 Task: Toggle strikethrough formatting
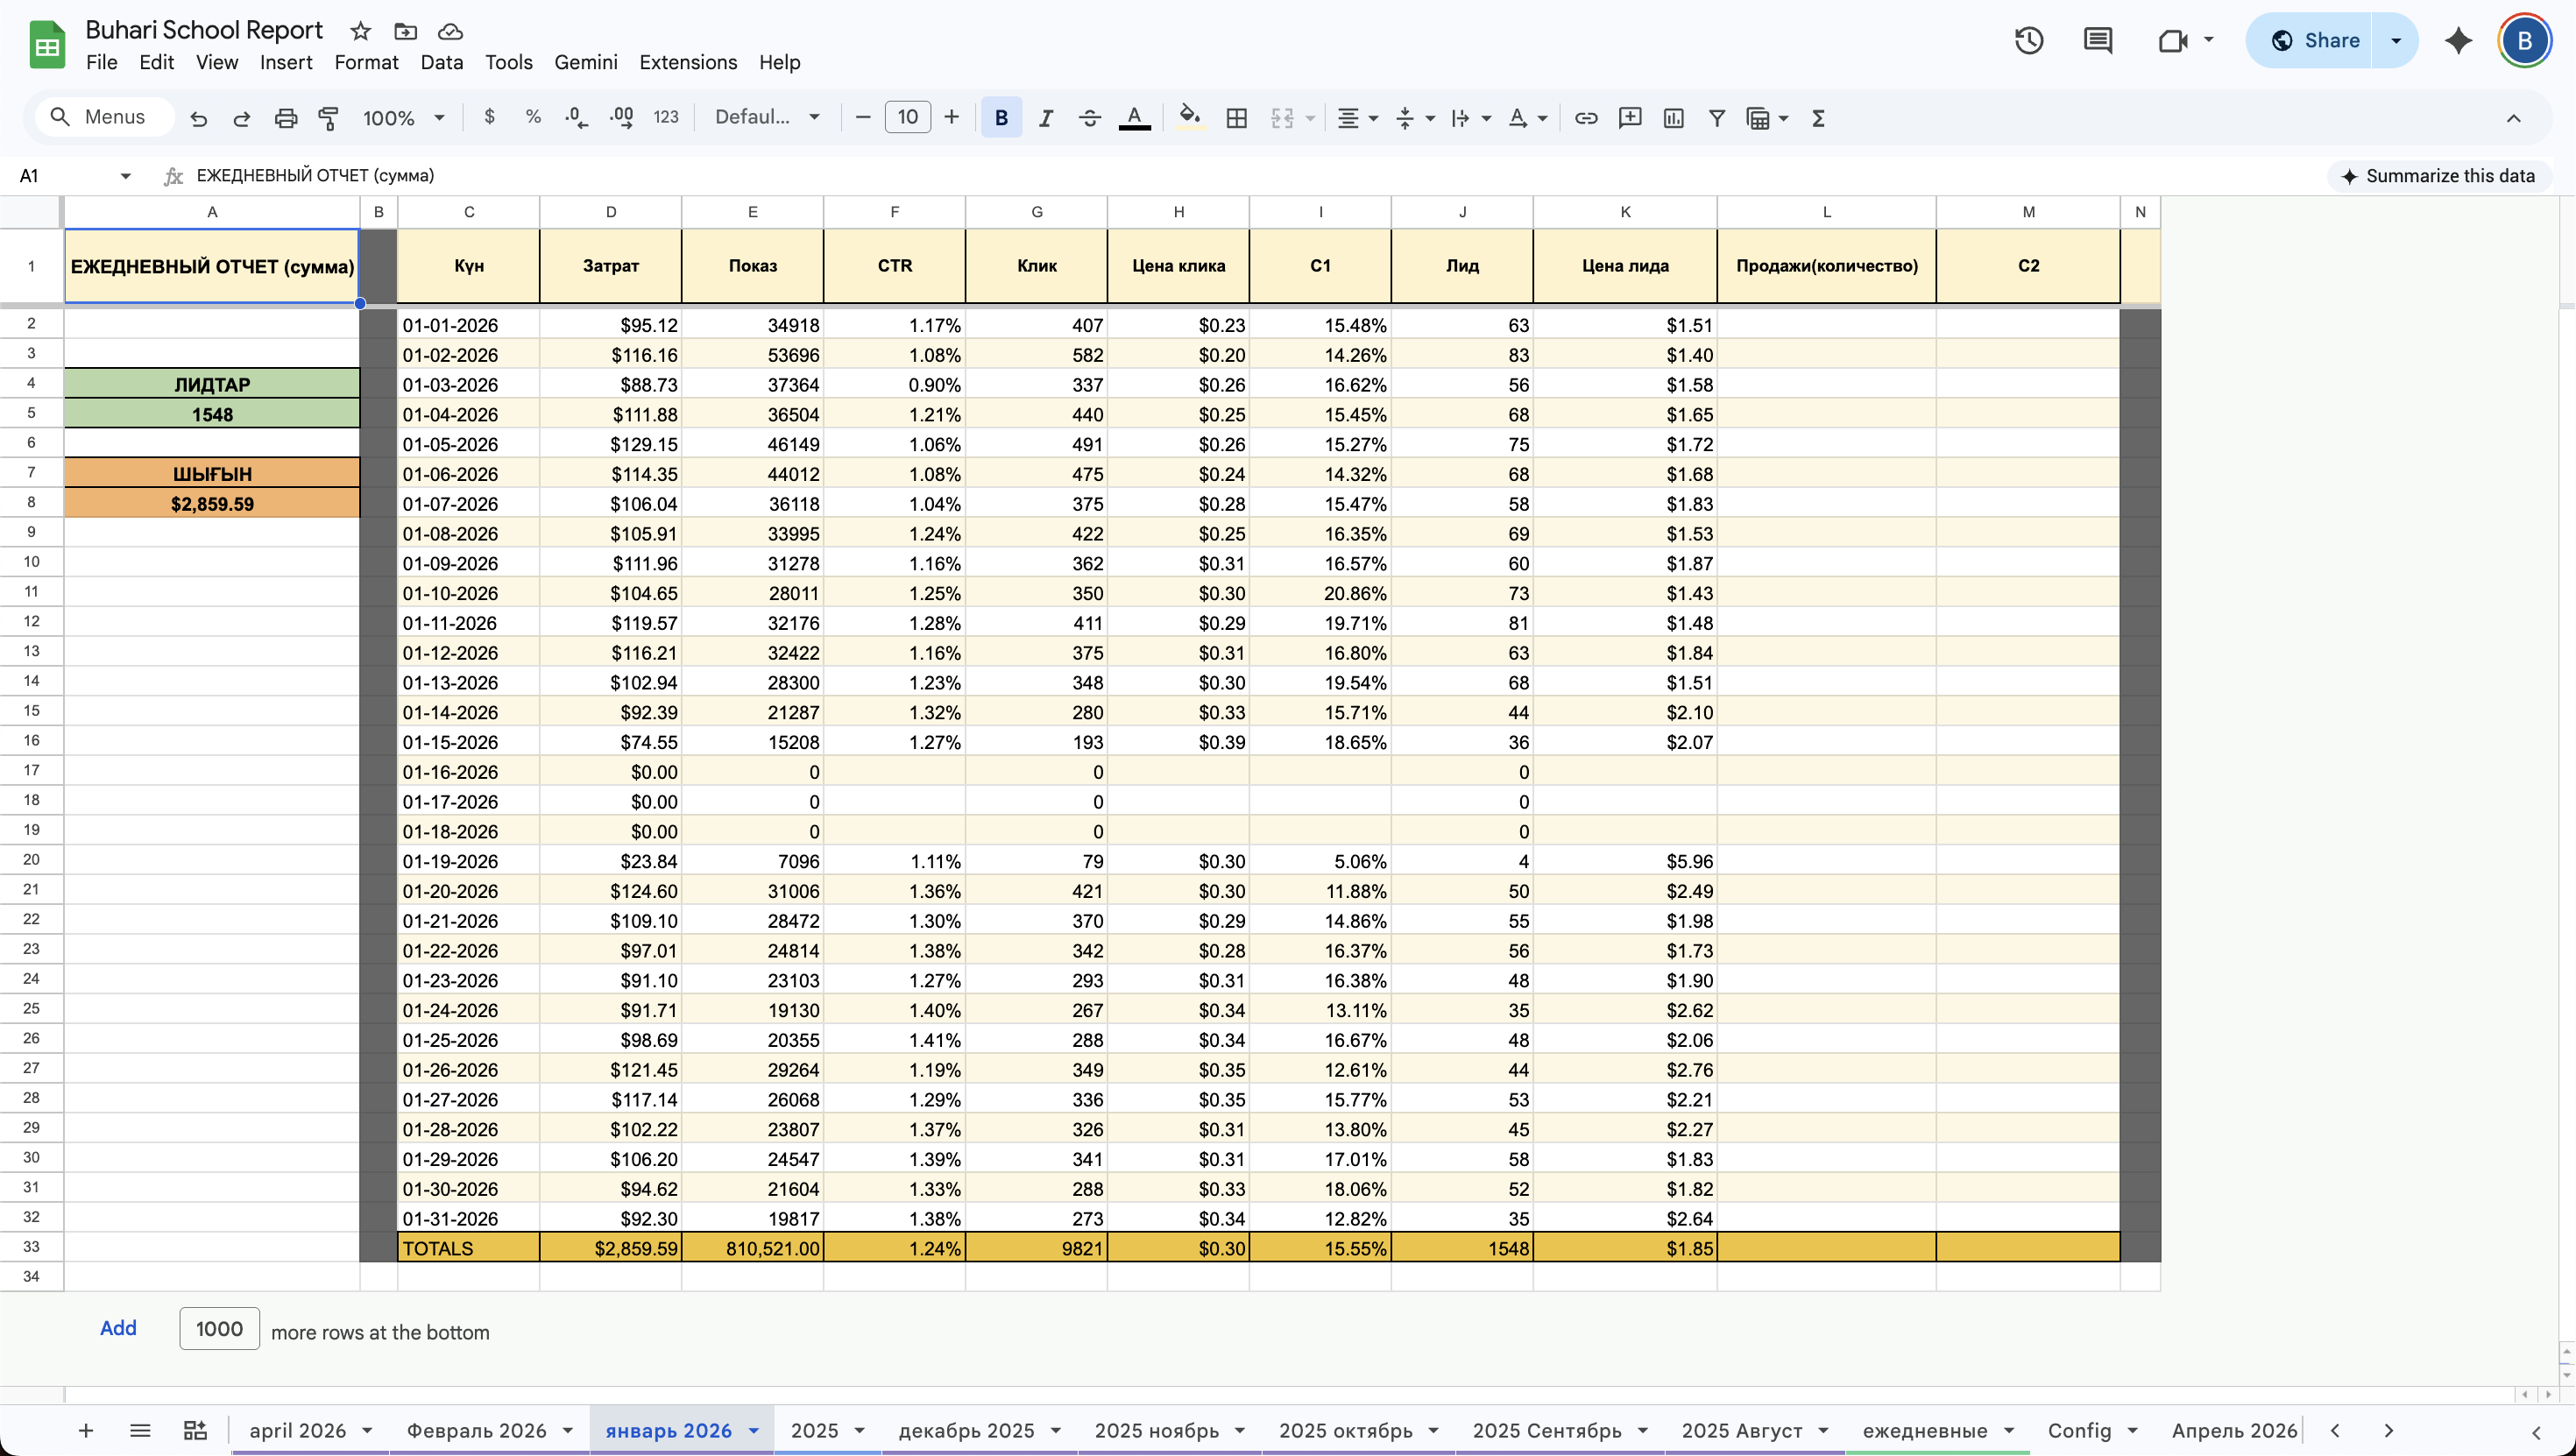(x=1090, y=118)
